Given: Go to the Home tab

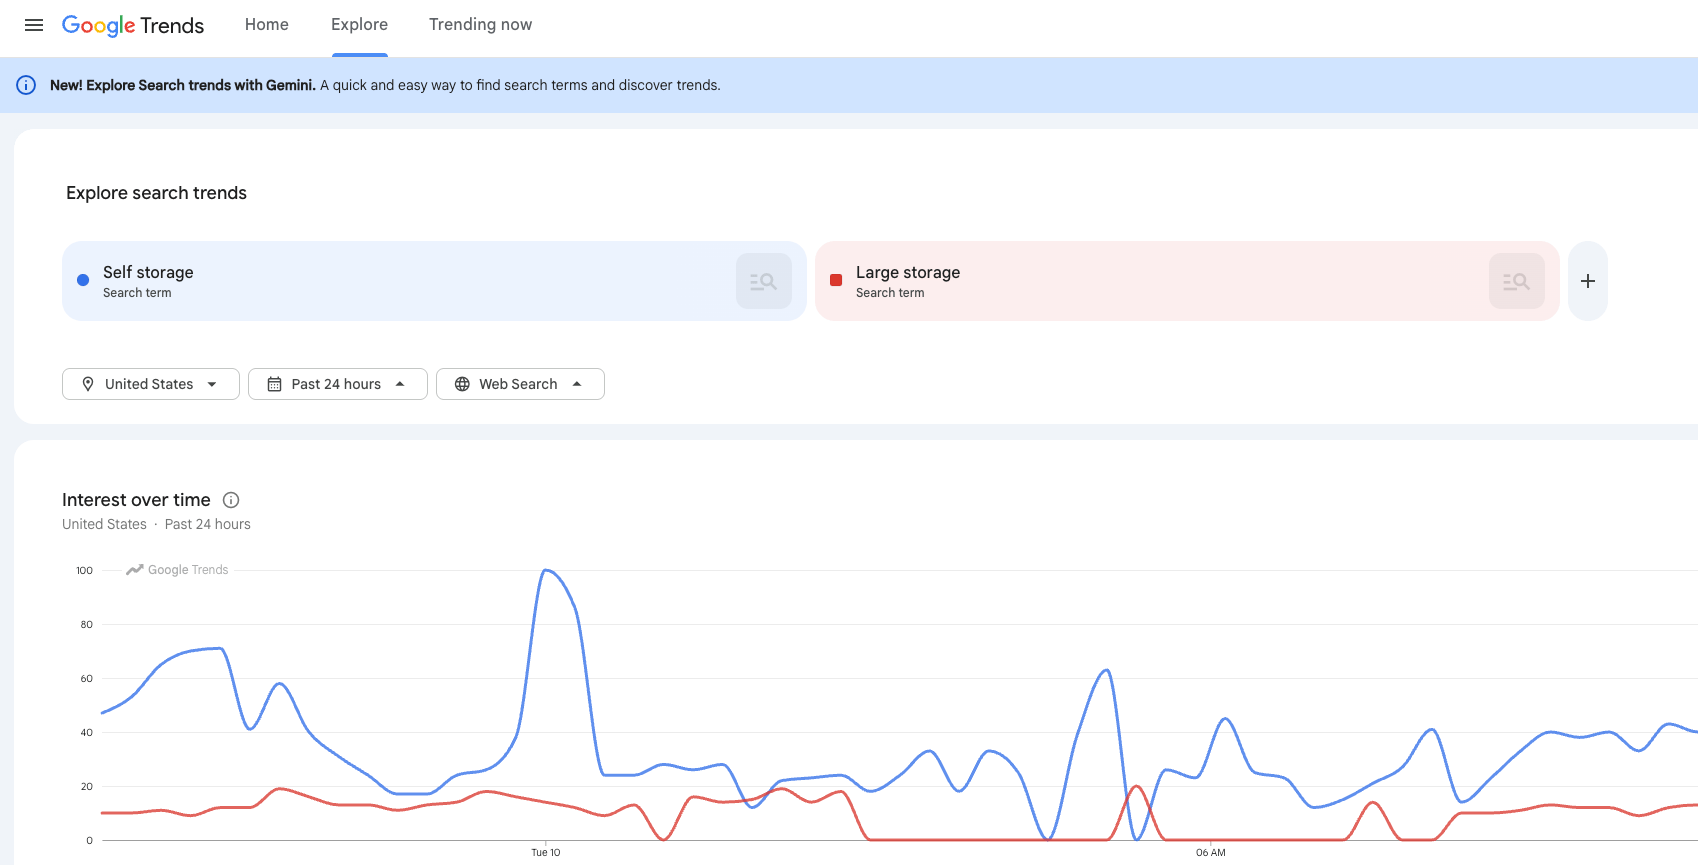Looking at the screenshot, I should [x=267, y=25].
